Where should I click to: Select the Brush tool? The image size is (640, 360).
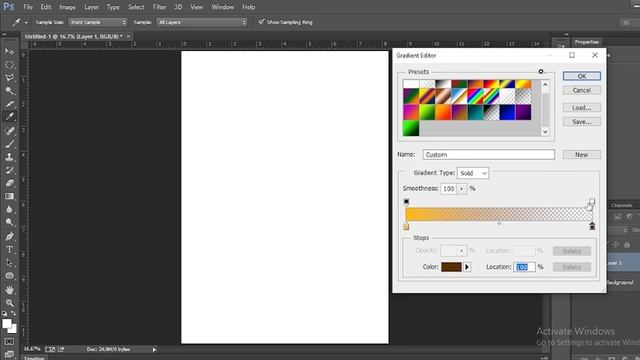click(9, 144)
